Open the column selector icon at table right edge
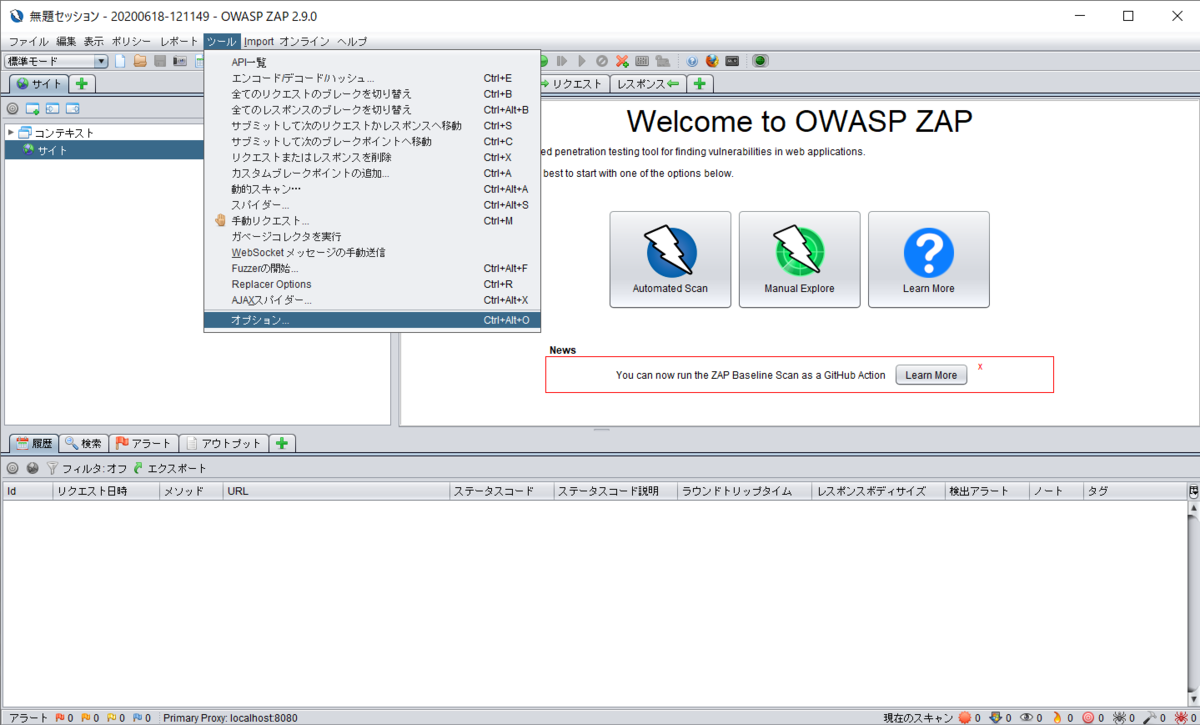Viewport: 1200px width, 725px height. (1193, 491)
